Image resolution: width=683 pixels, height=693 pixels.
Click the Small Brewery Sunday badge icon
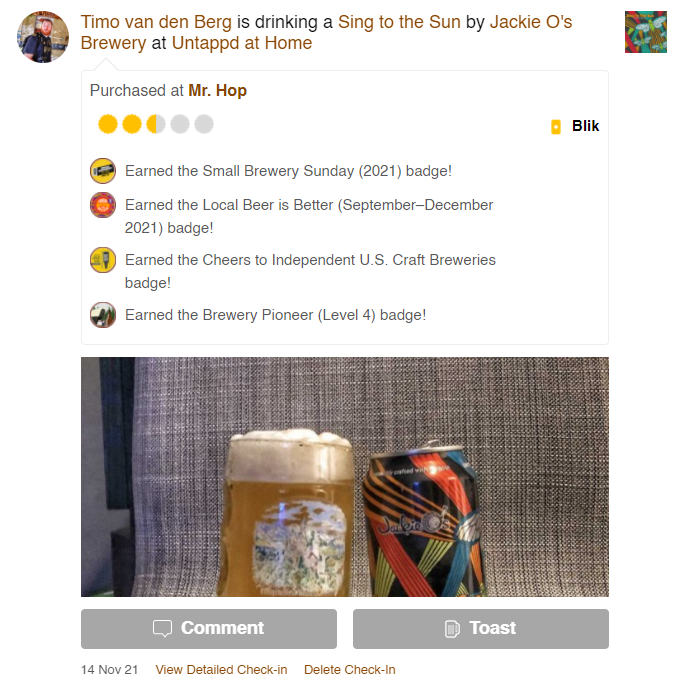pos(103,171)
